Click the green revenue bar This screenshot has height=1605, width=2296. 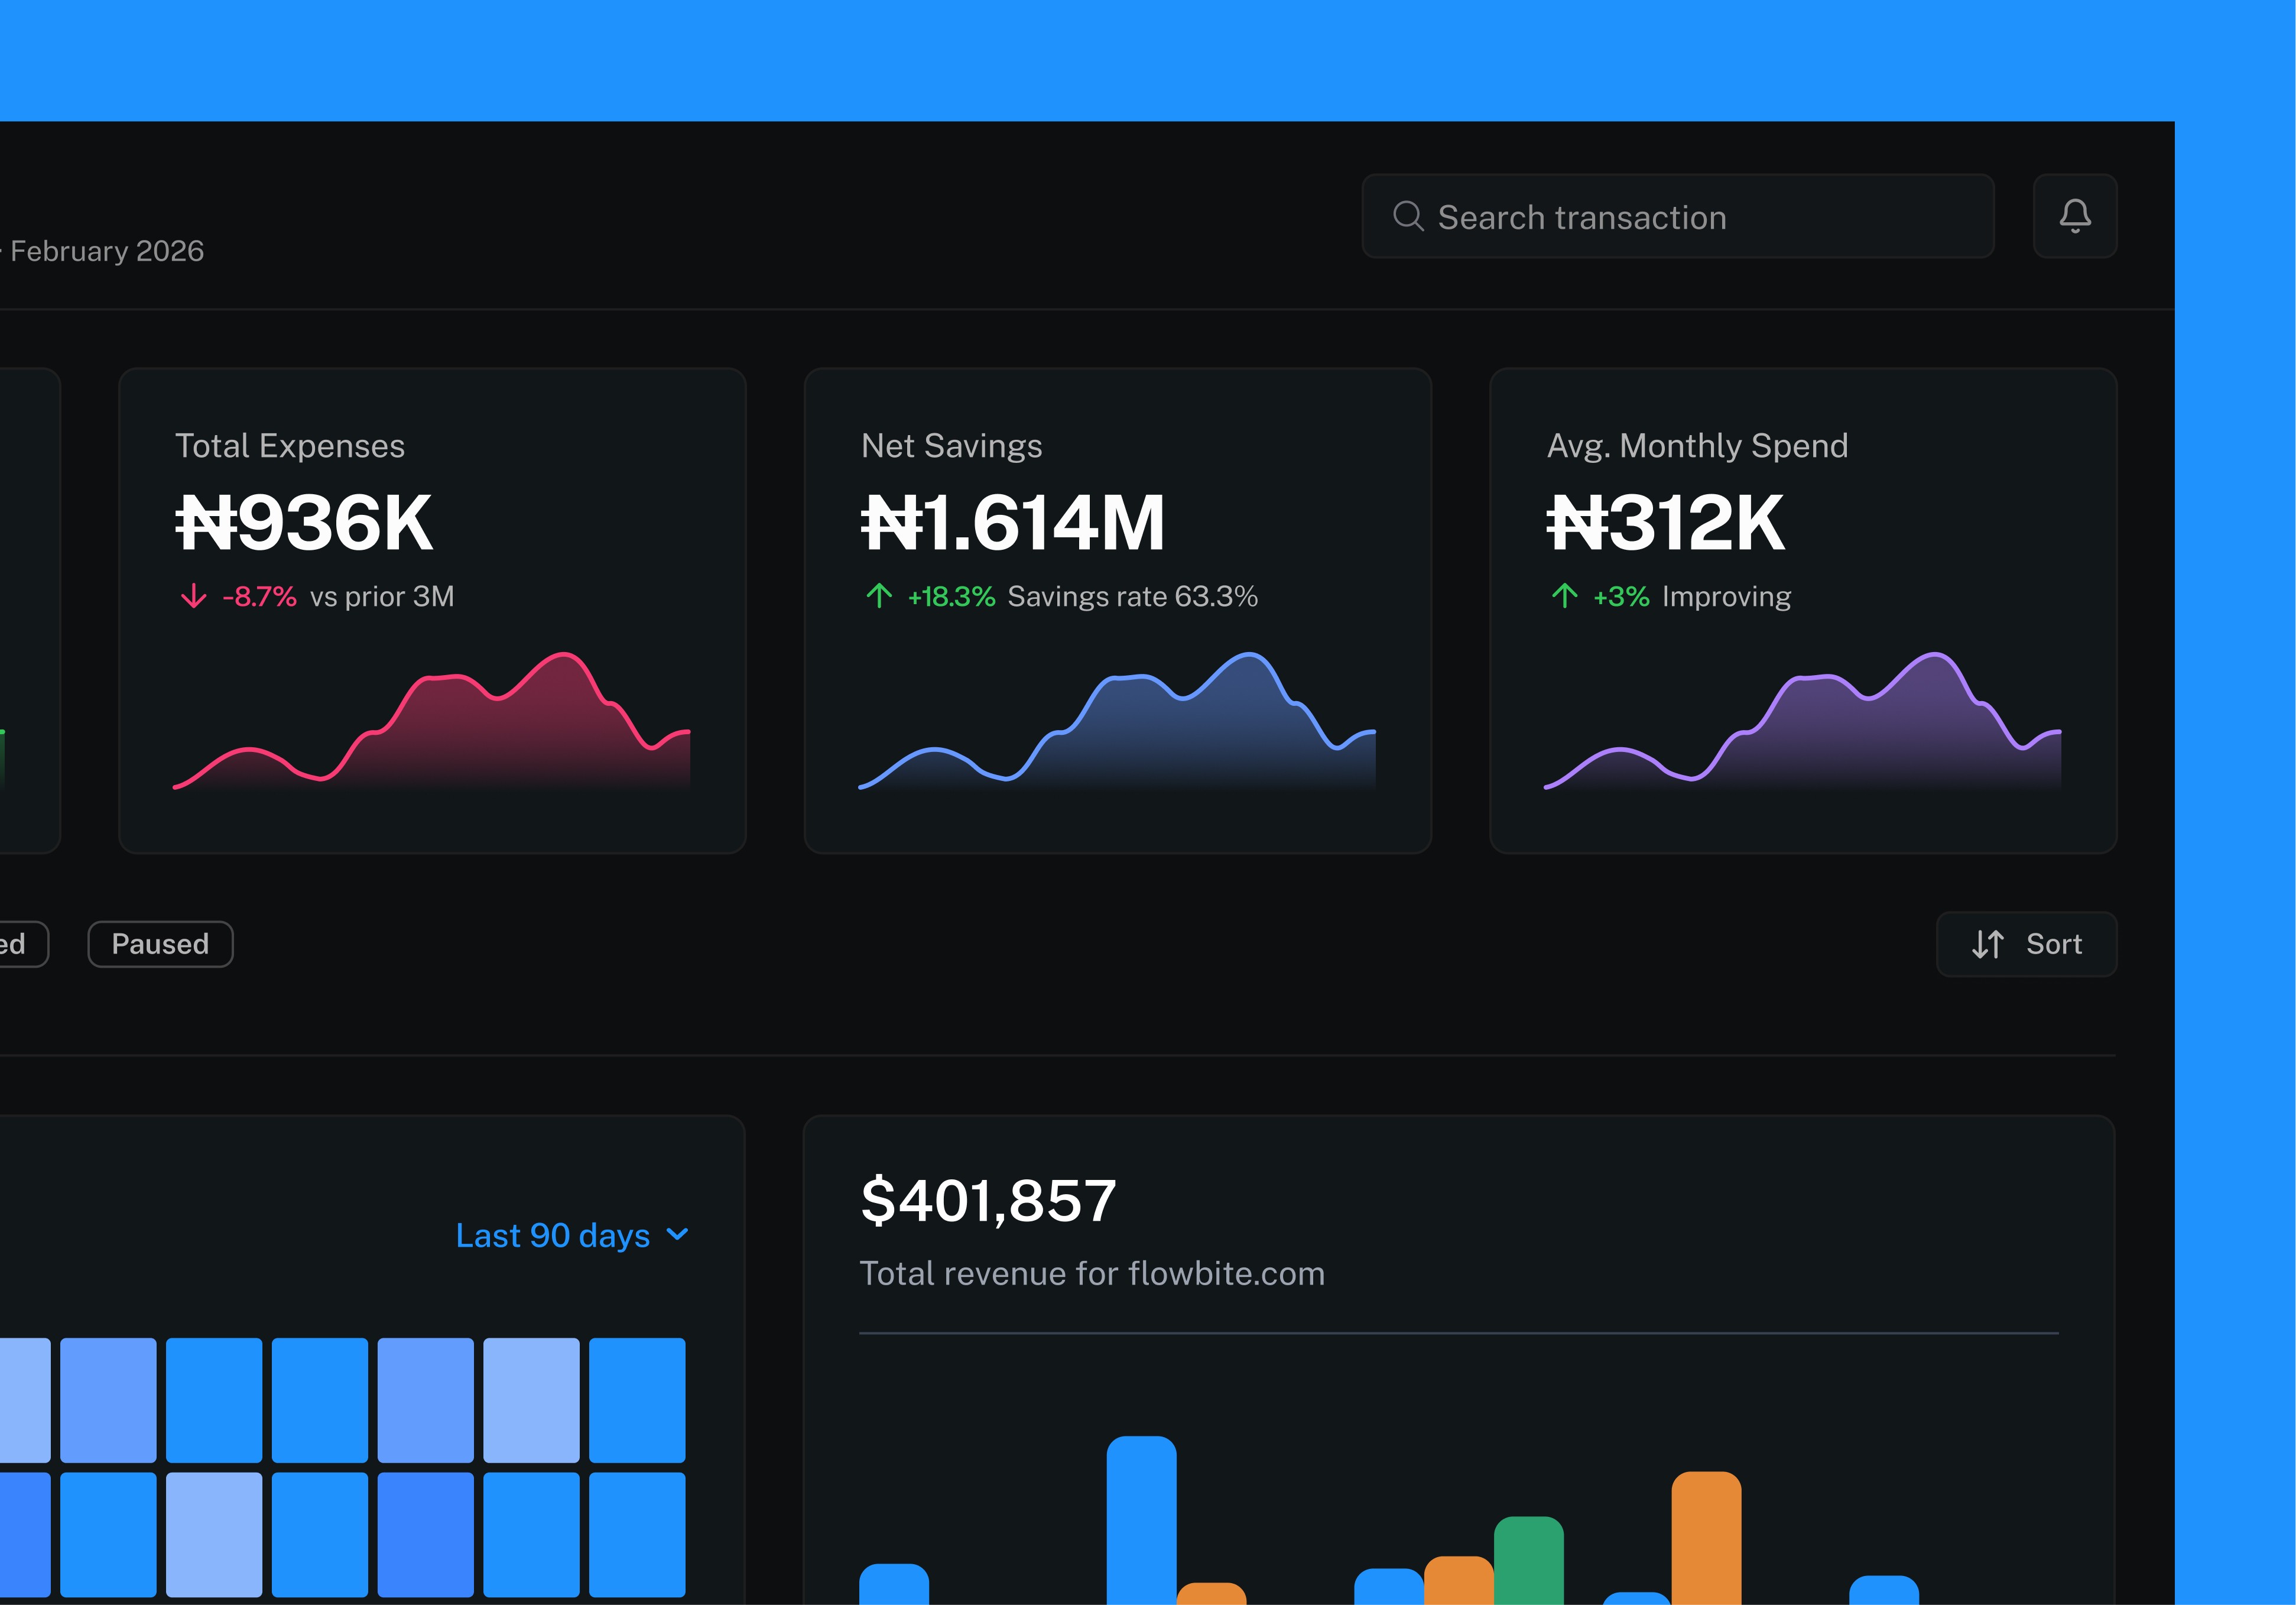coord(1528,1560)
